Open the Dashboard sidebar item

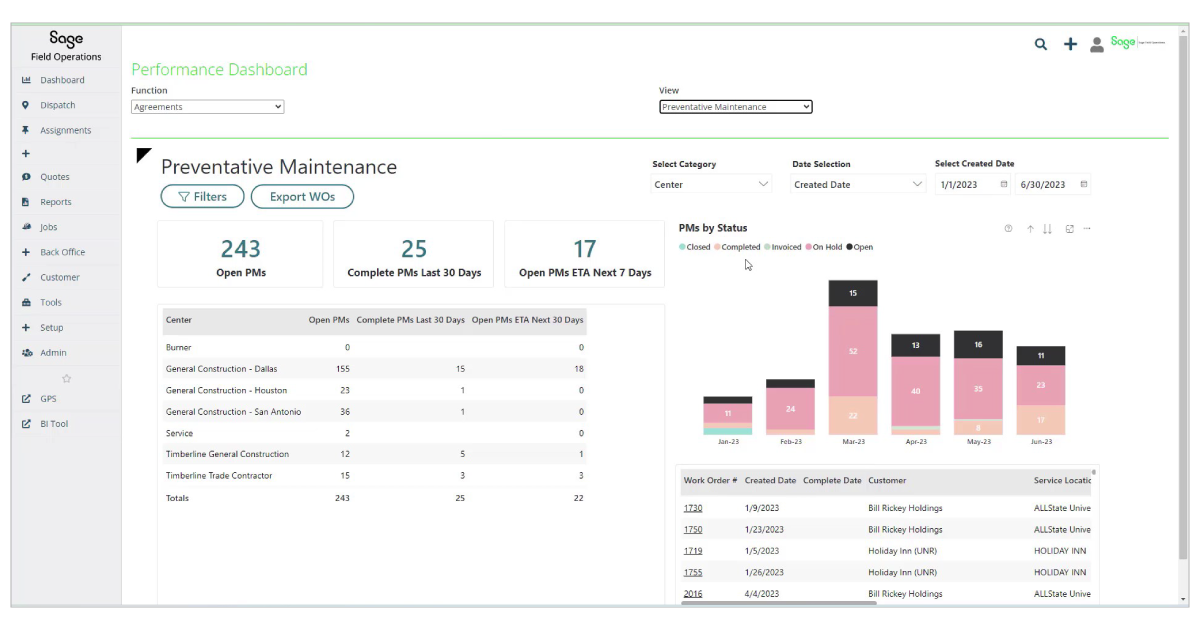point(62,80)
